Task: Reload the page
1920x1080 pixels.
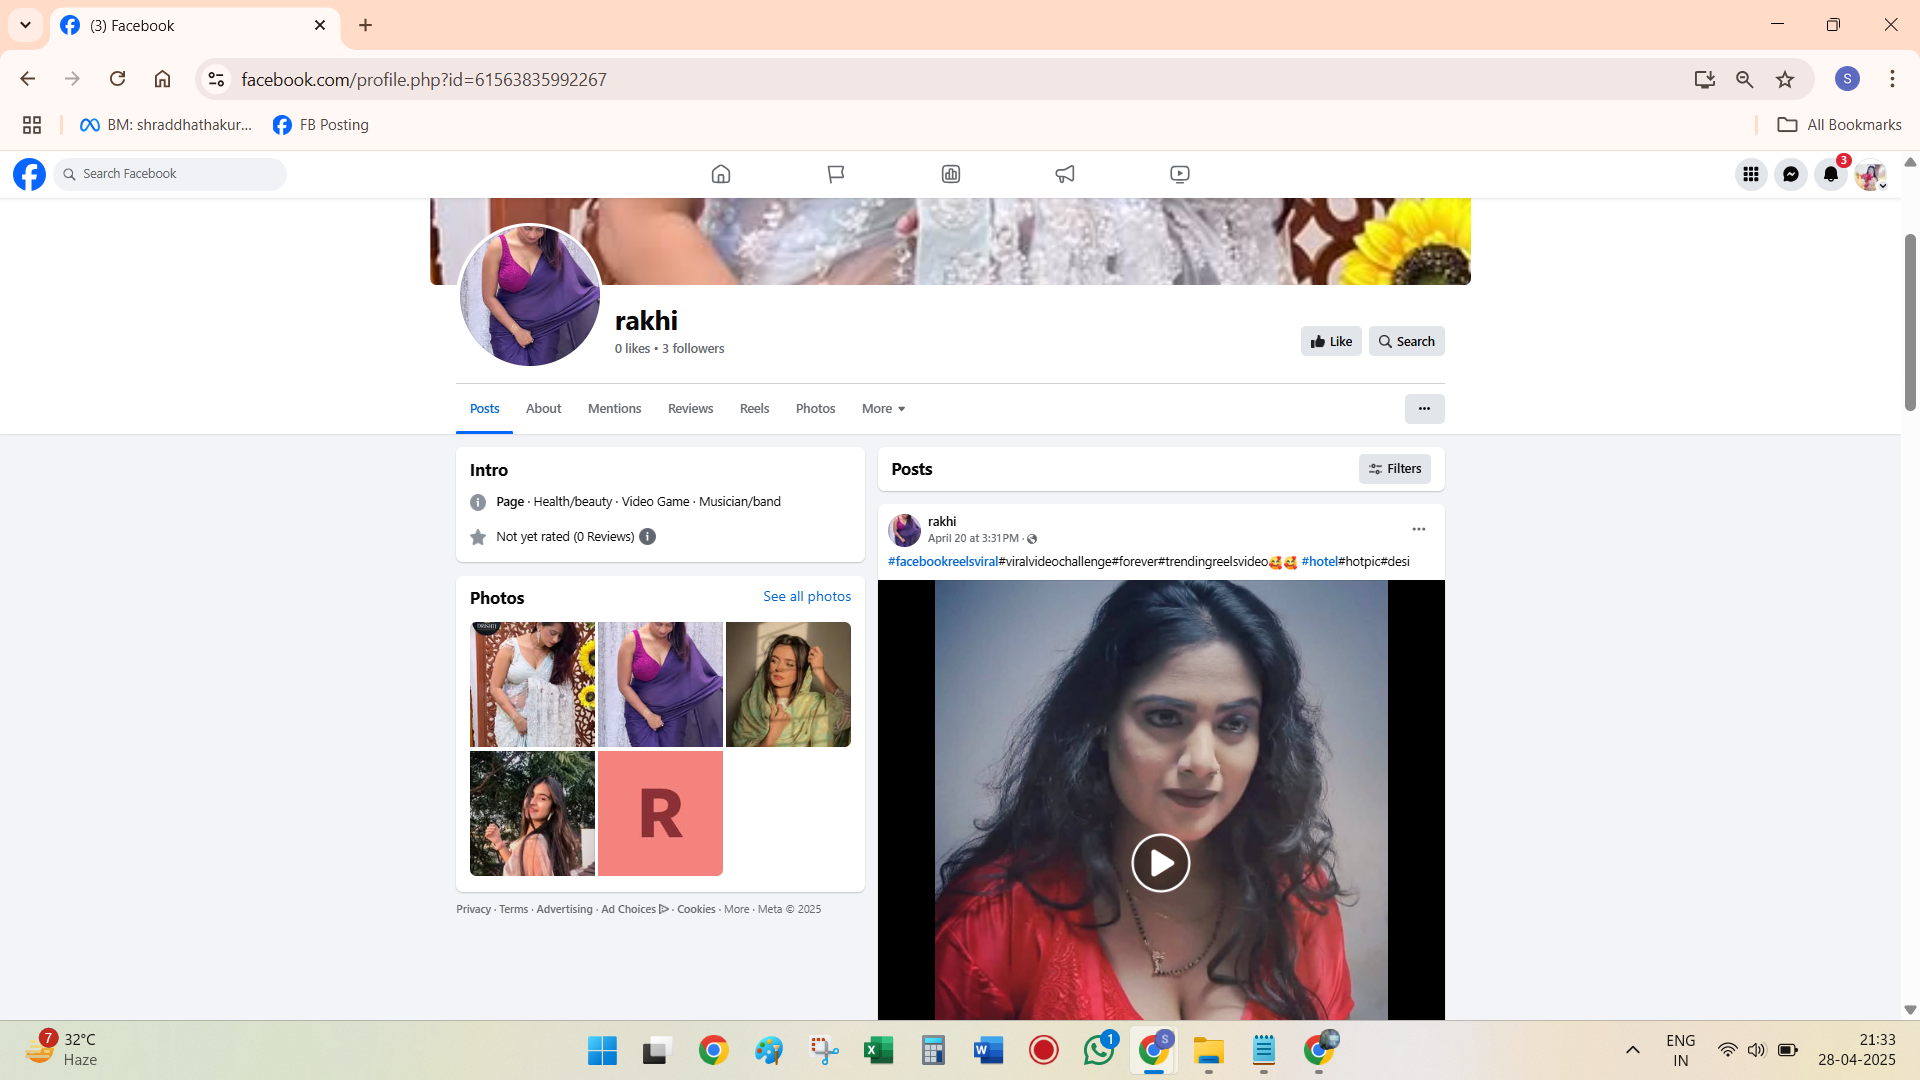Action: (x=117, y=79)
